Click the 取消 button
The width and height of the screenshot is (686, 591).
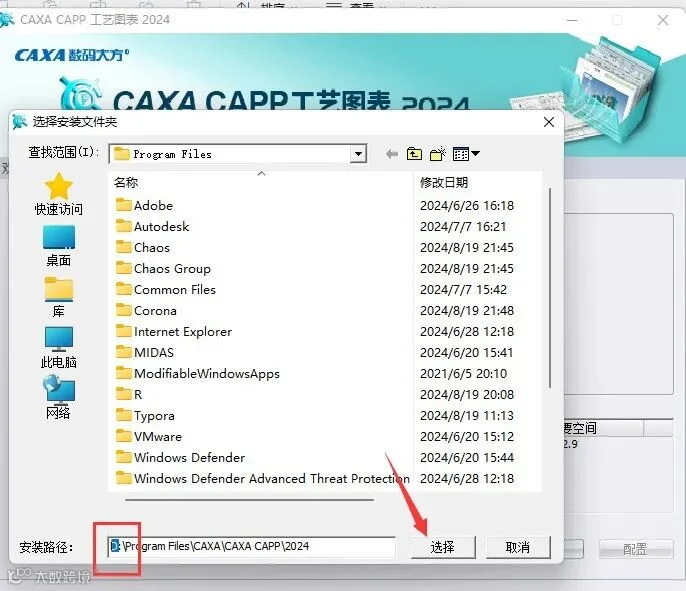coord(518,547)
